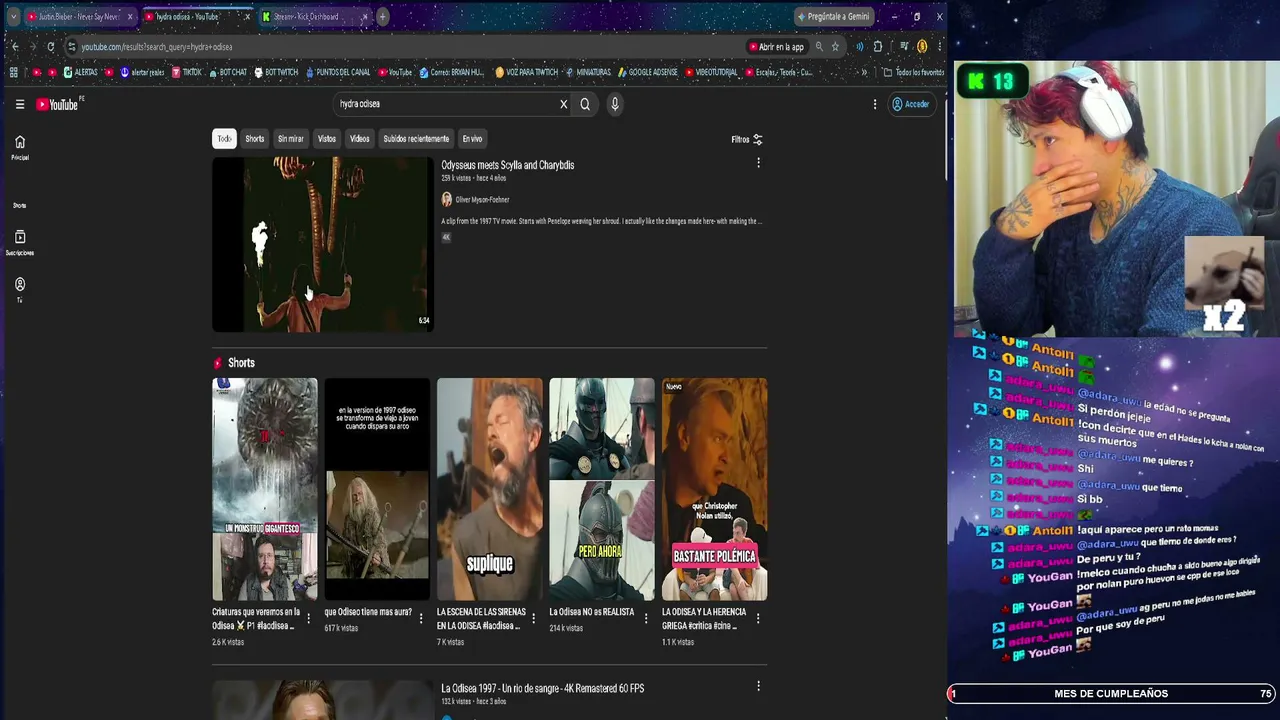Open options for que Odiseo tiene mas aura short
The image size is (1280, 720).
(421, 618)
